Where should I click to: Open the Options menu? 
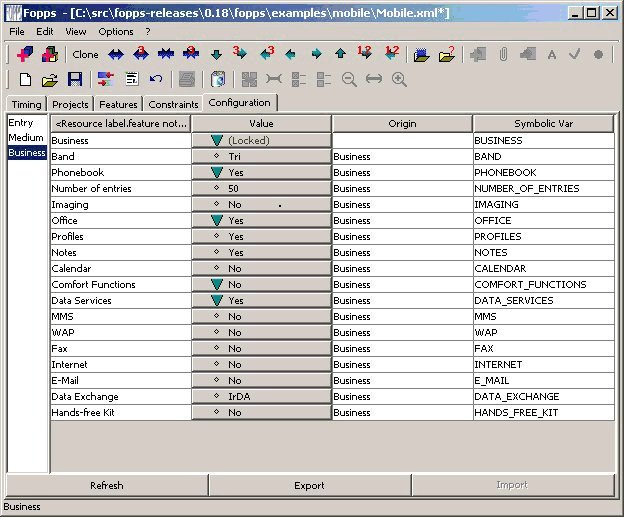pyautogui.click(x=116, y=31)
